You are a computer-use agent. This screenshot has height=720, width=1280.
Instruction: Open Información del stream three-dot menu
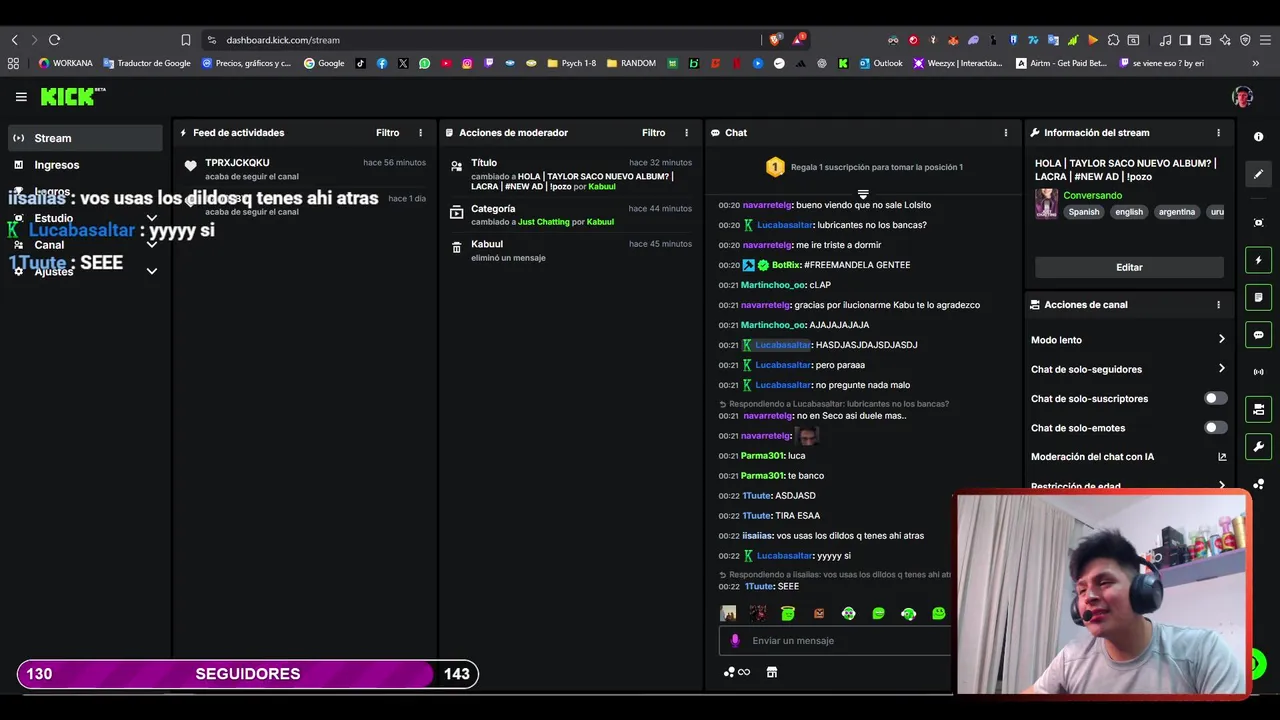(x=1218, y=133)
